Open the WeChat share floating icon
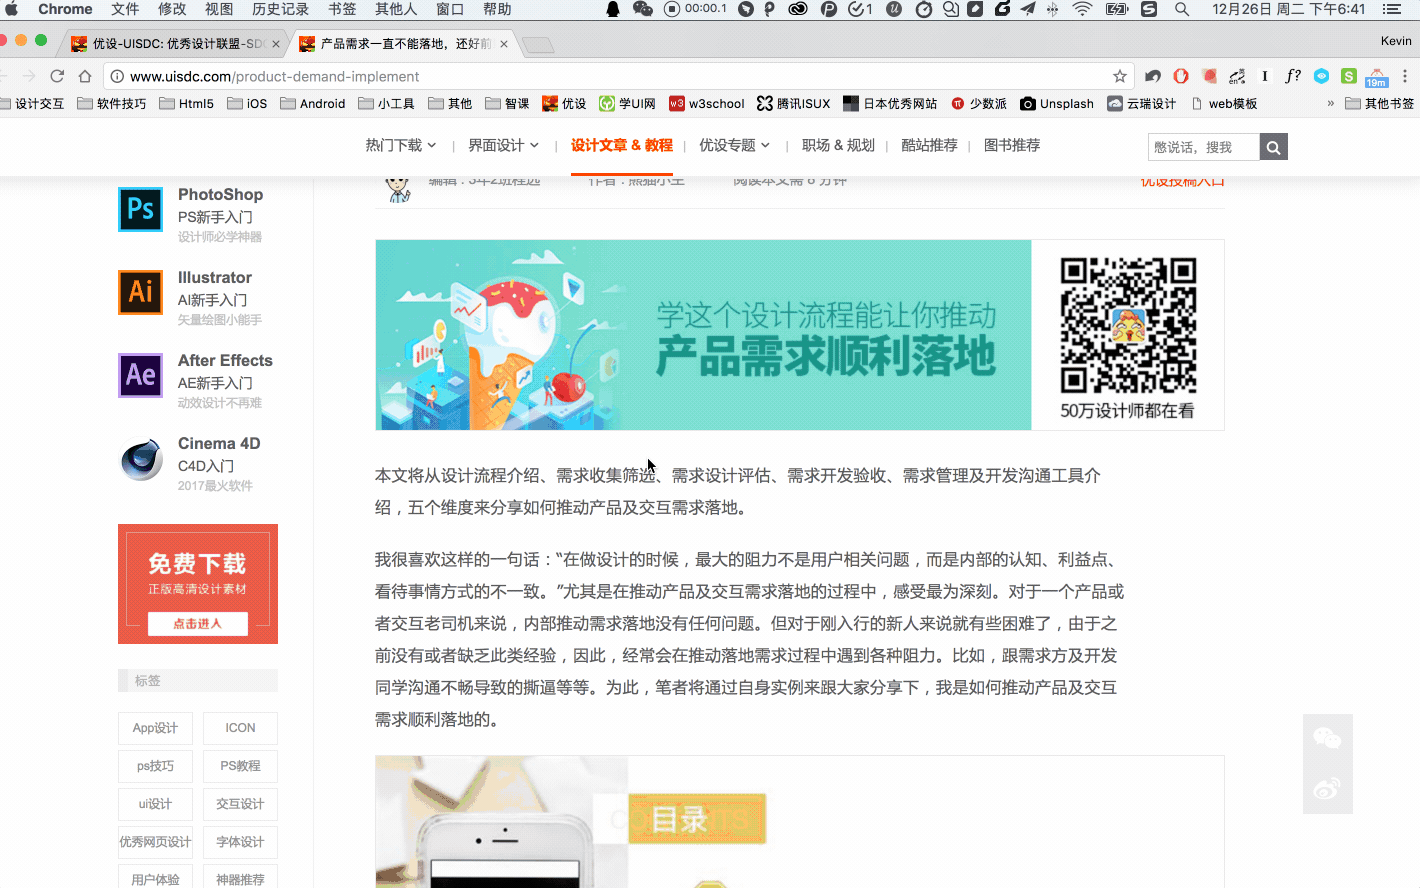The image size is (1420, 888). [1327, 739]
